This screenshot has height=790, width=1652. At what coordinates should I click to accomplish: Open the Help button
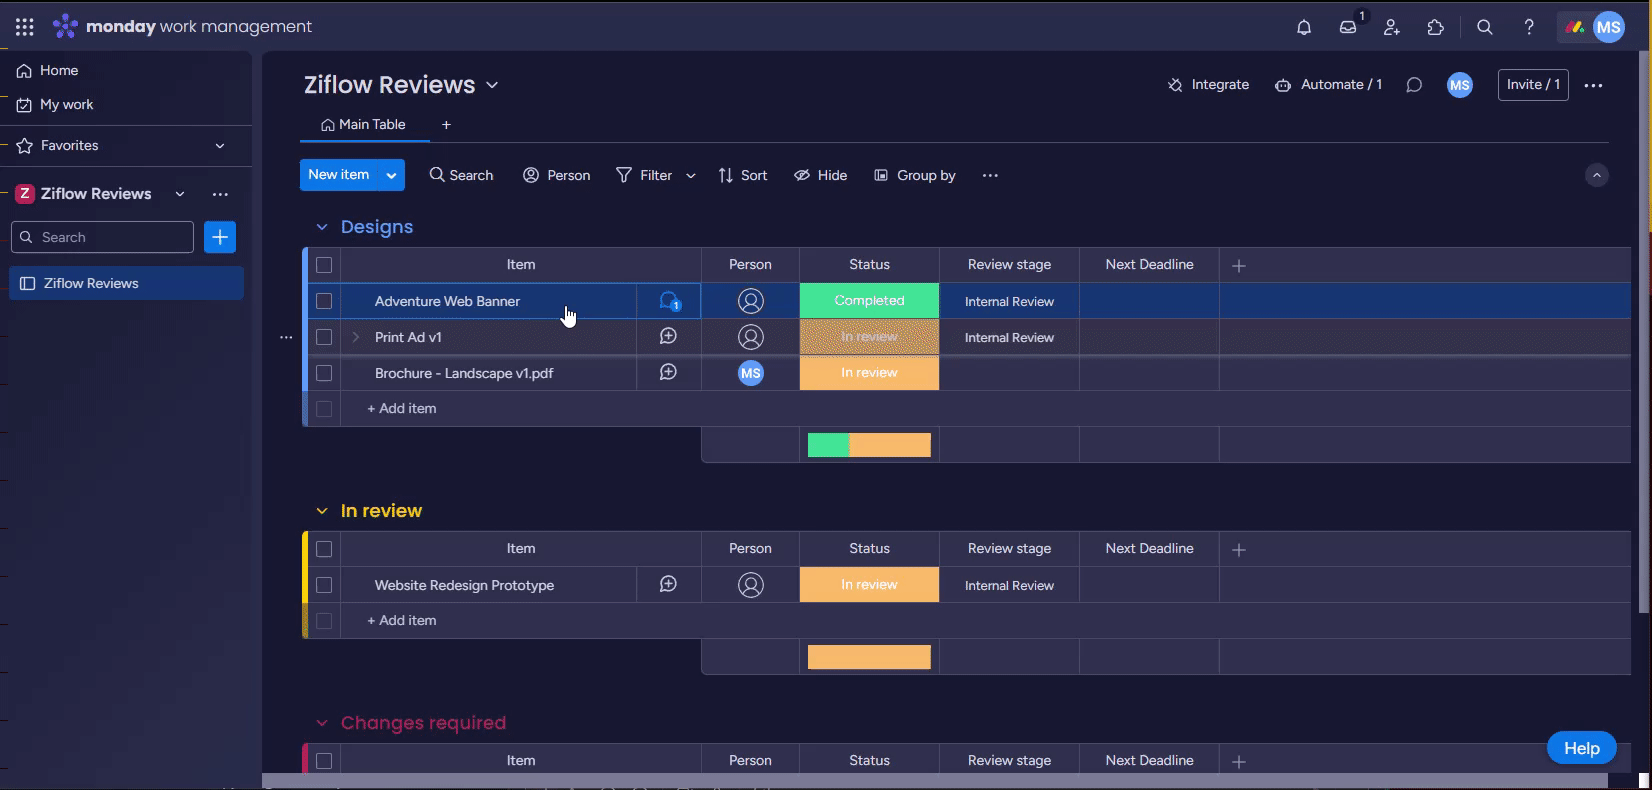(x=1582, y=748)
